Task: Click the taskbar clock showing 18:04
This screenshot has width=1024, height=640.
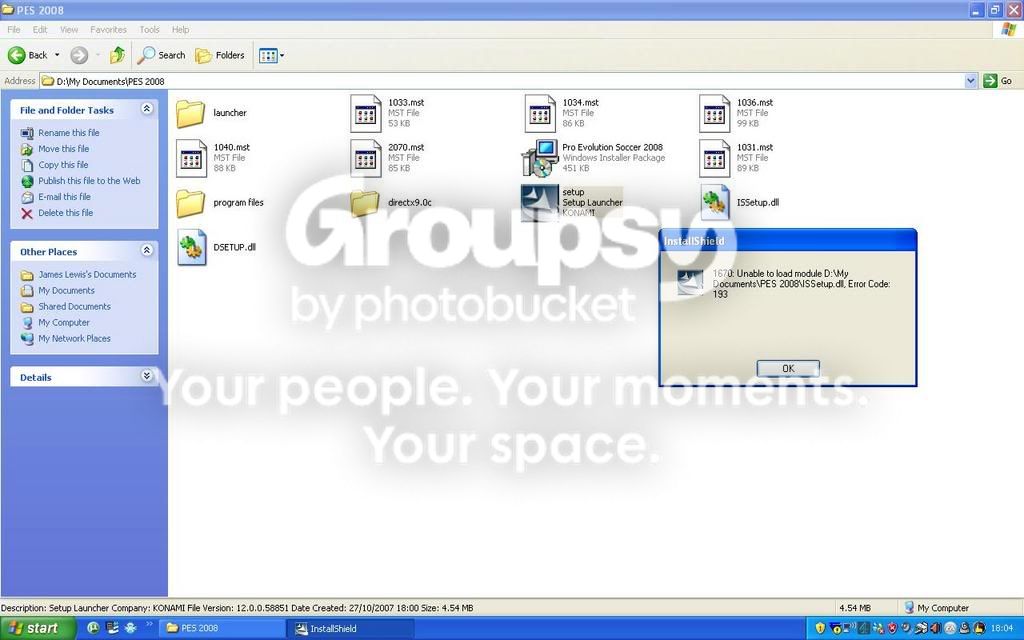Action: pyautogui.click(x=1002, y=628)
